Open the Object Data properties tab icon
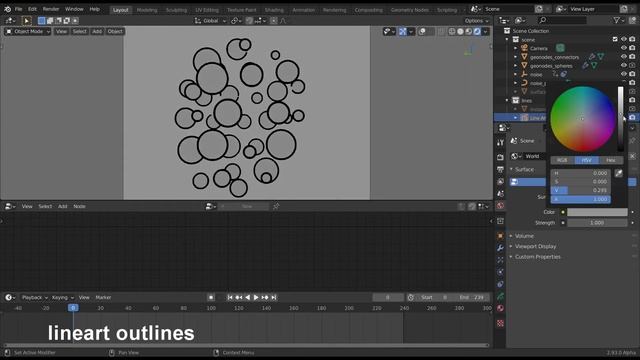This screenshot has width=640, height=360. (500, 296)
